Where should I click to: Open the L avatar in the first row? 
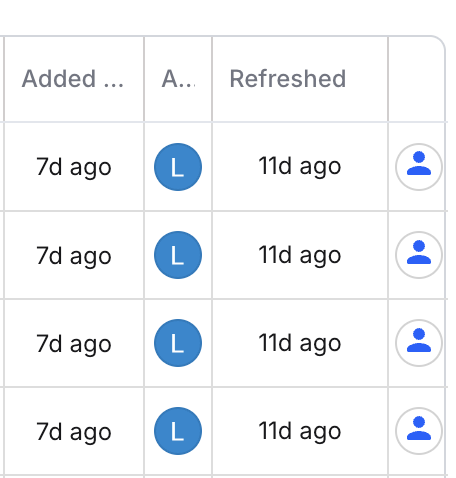[x=178, y=167]
